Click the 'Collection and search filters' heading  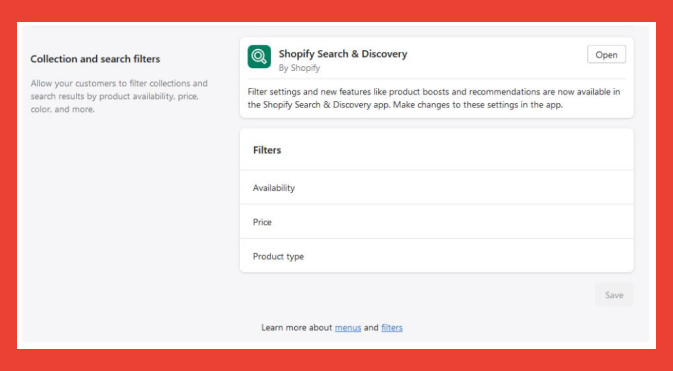pyautogui.click(x=95, y=59)
